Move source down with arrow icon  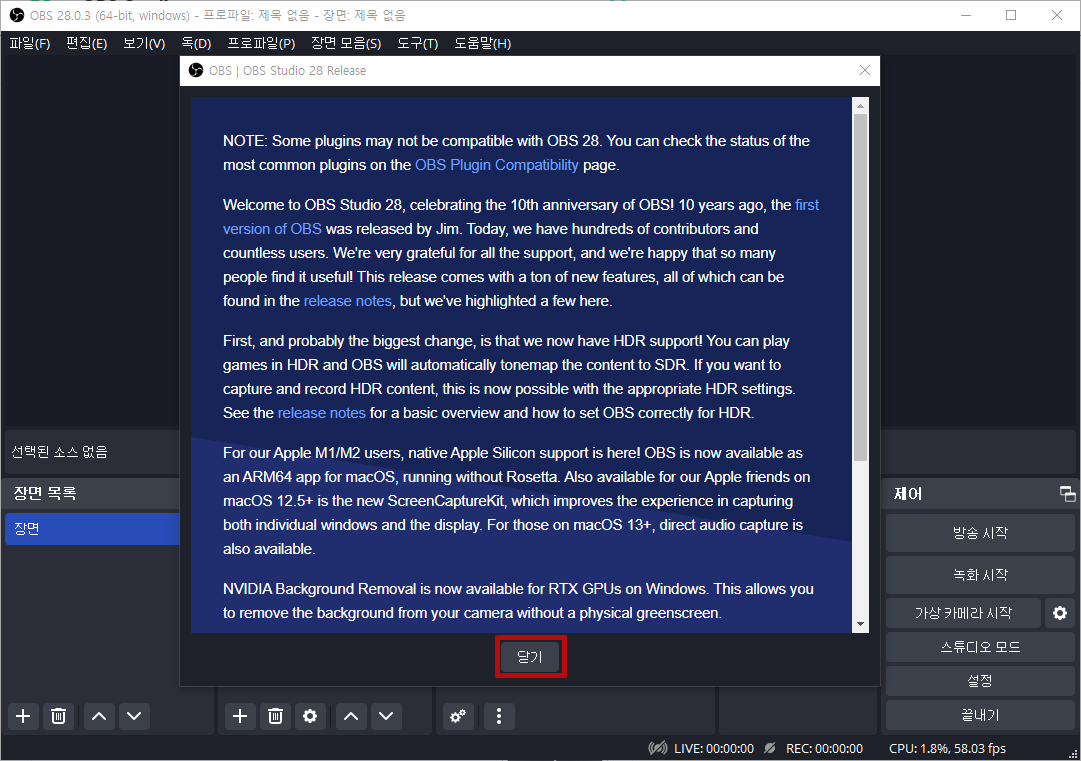pos(386,716)
